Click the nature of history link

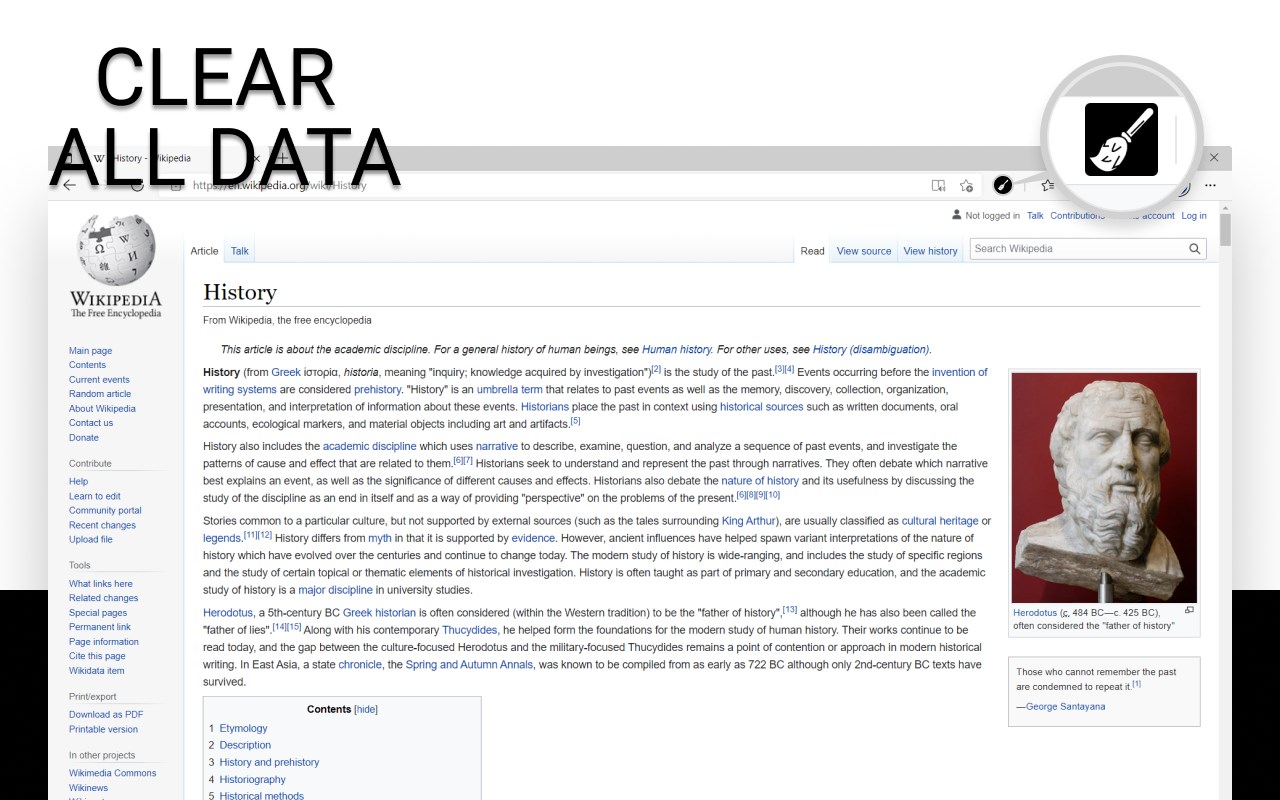(x=760, y=481)
